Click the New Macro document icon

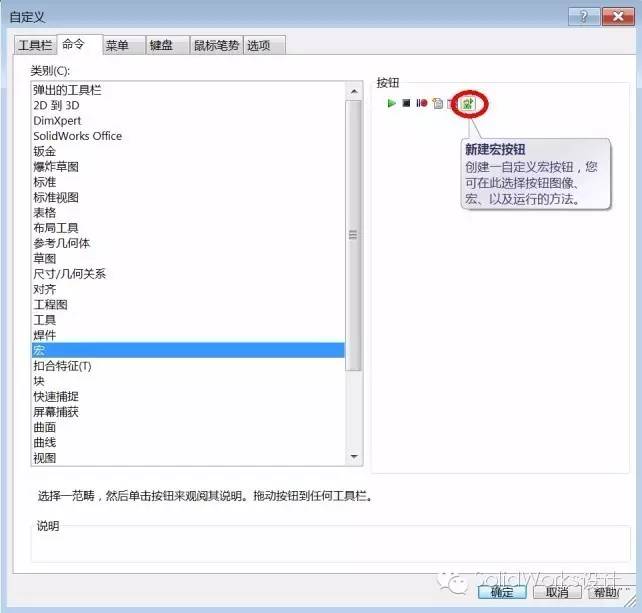[438, 104]
